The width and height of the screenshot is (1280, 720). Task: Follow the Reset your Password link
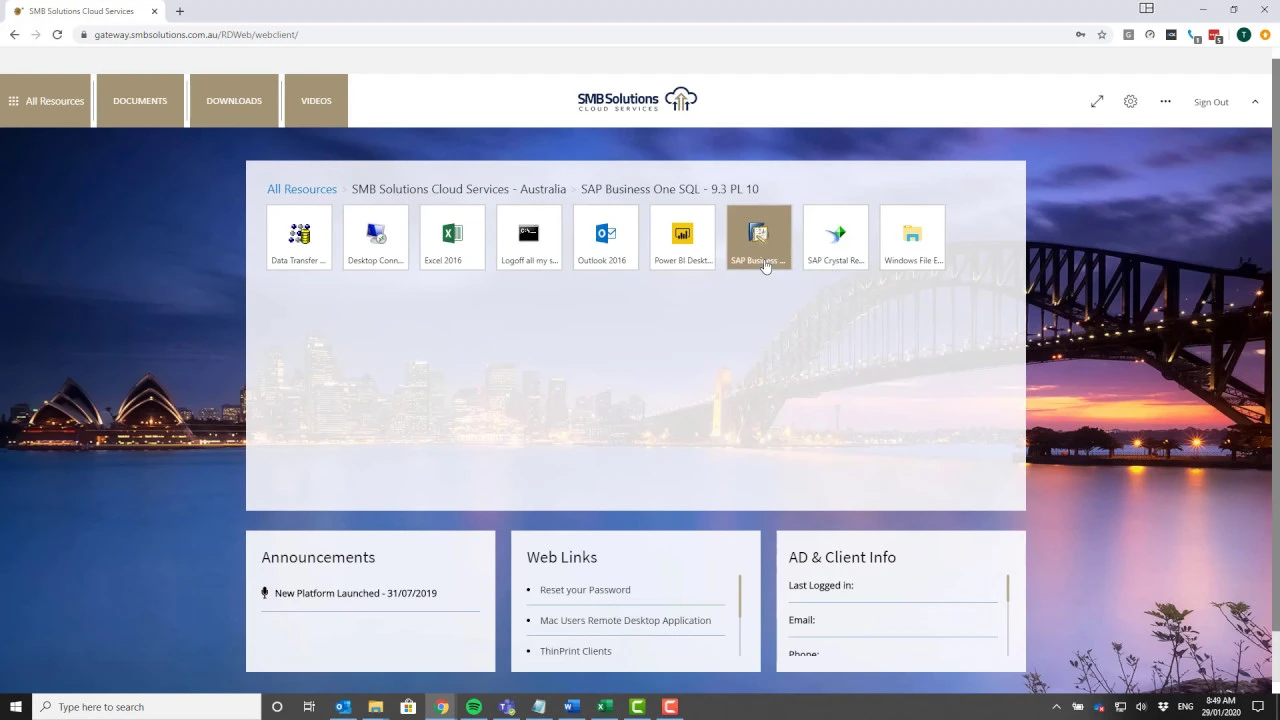click(x=585, y=590)
